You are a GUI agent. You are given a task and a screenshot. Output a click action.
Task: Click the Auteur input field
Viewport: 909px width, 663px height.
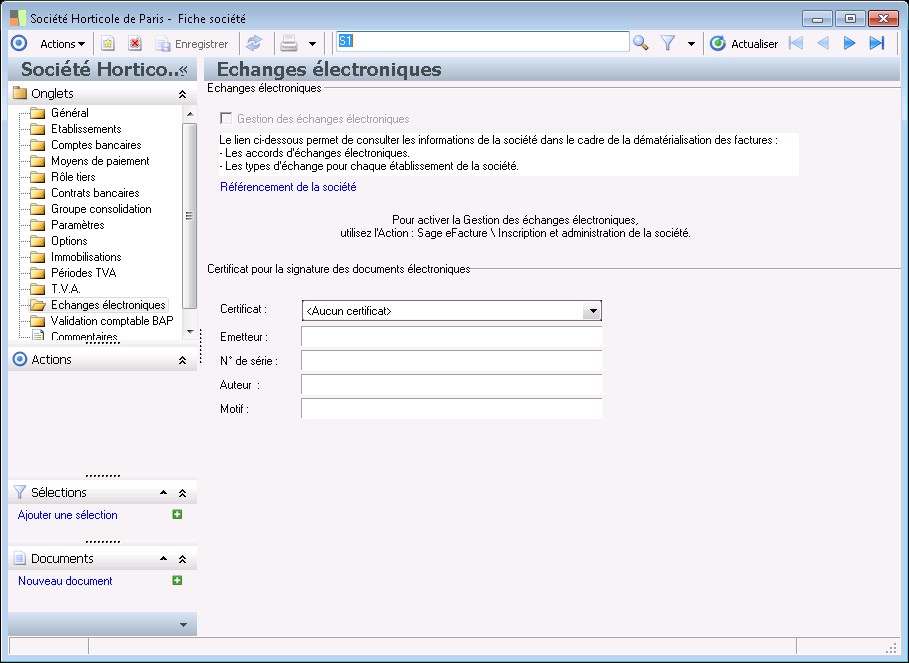(x=452, y=385)
